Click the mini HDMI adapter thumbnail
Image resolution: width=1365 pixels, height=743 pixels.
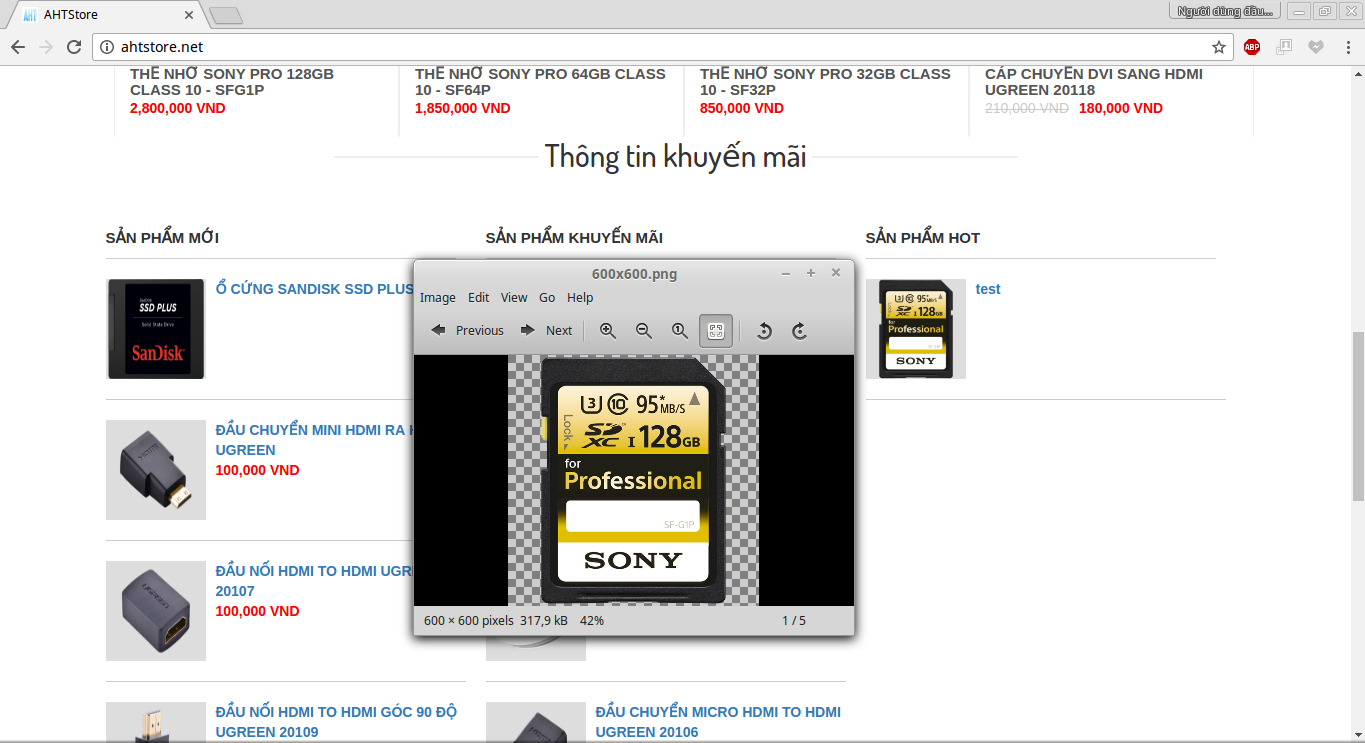156,470
